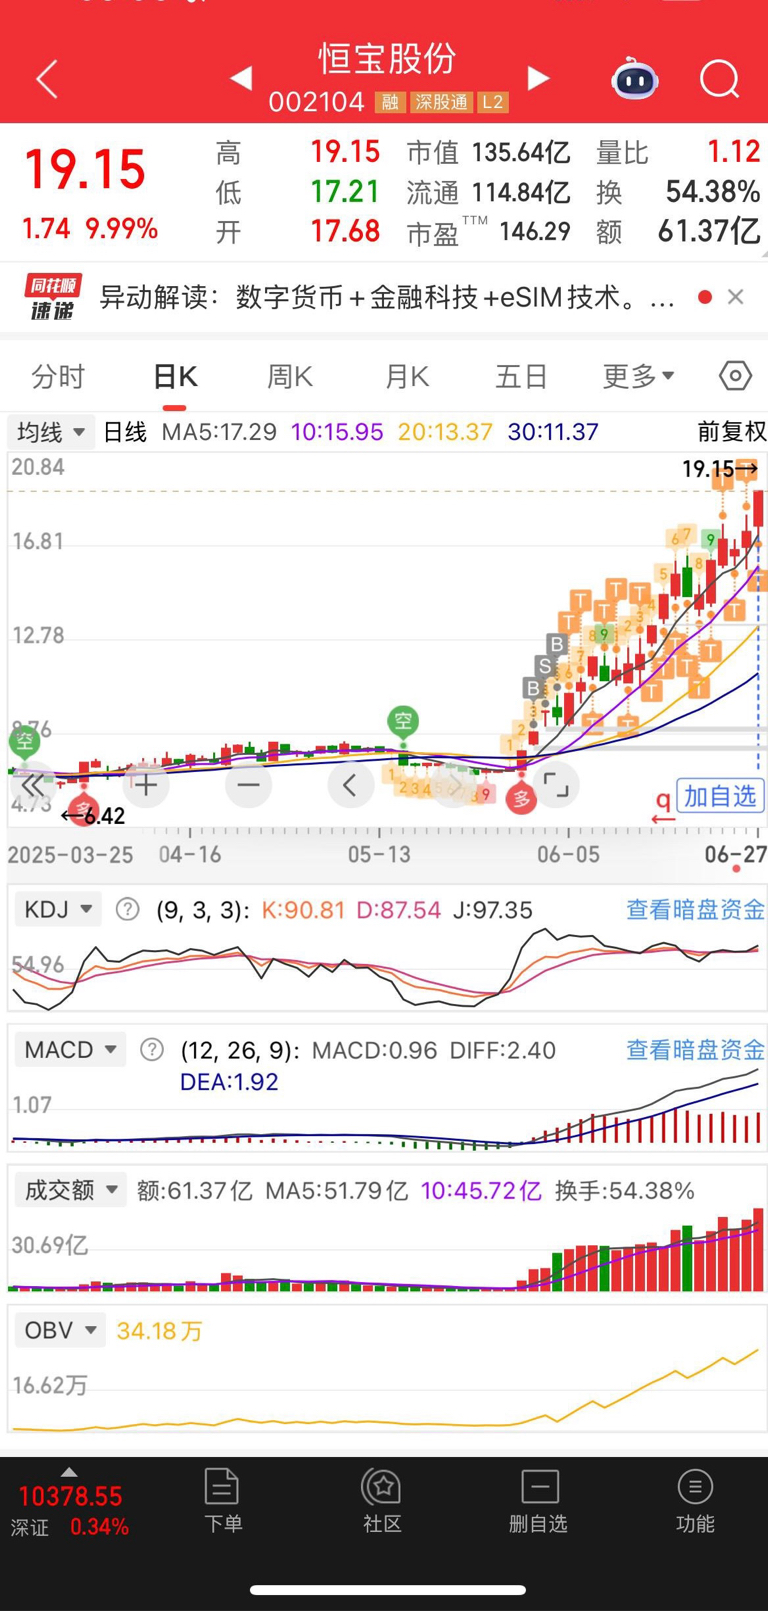Screen dimensions: 768x1611
Task: Tap the K:90.81 reading
Action: (302, 910)
